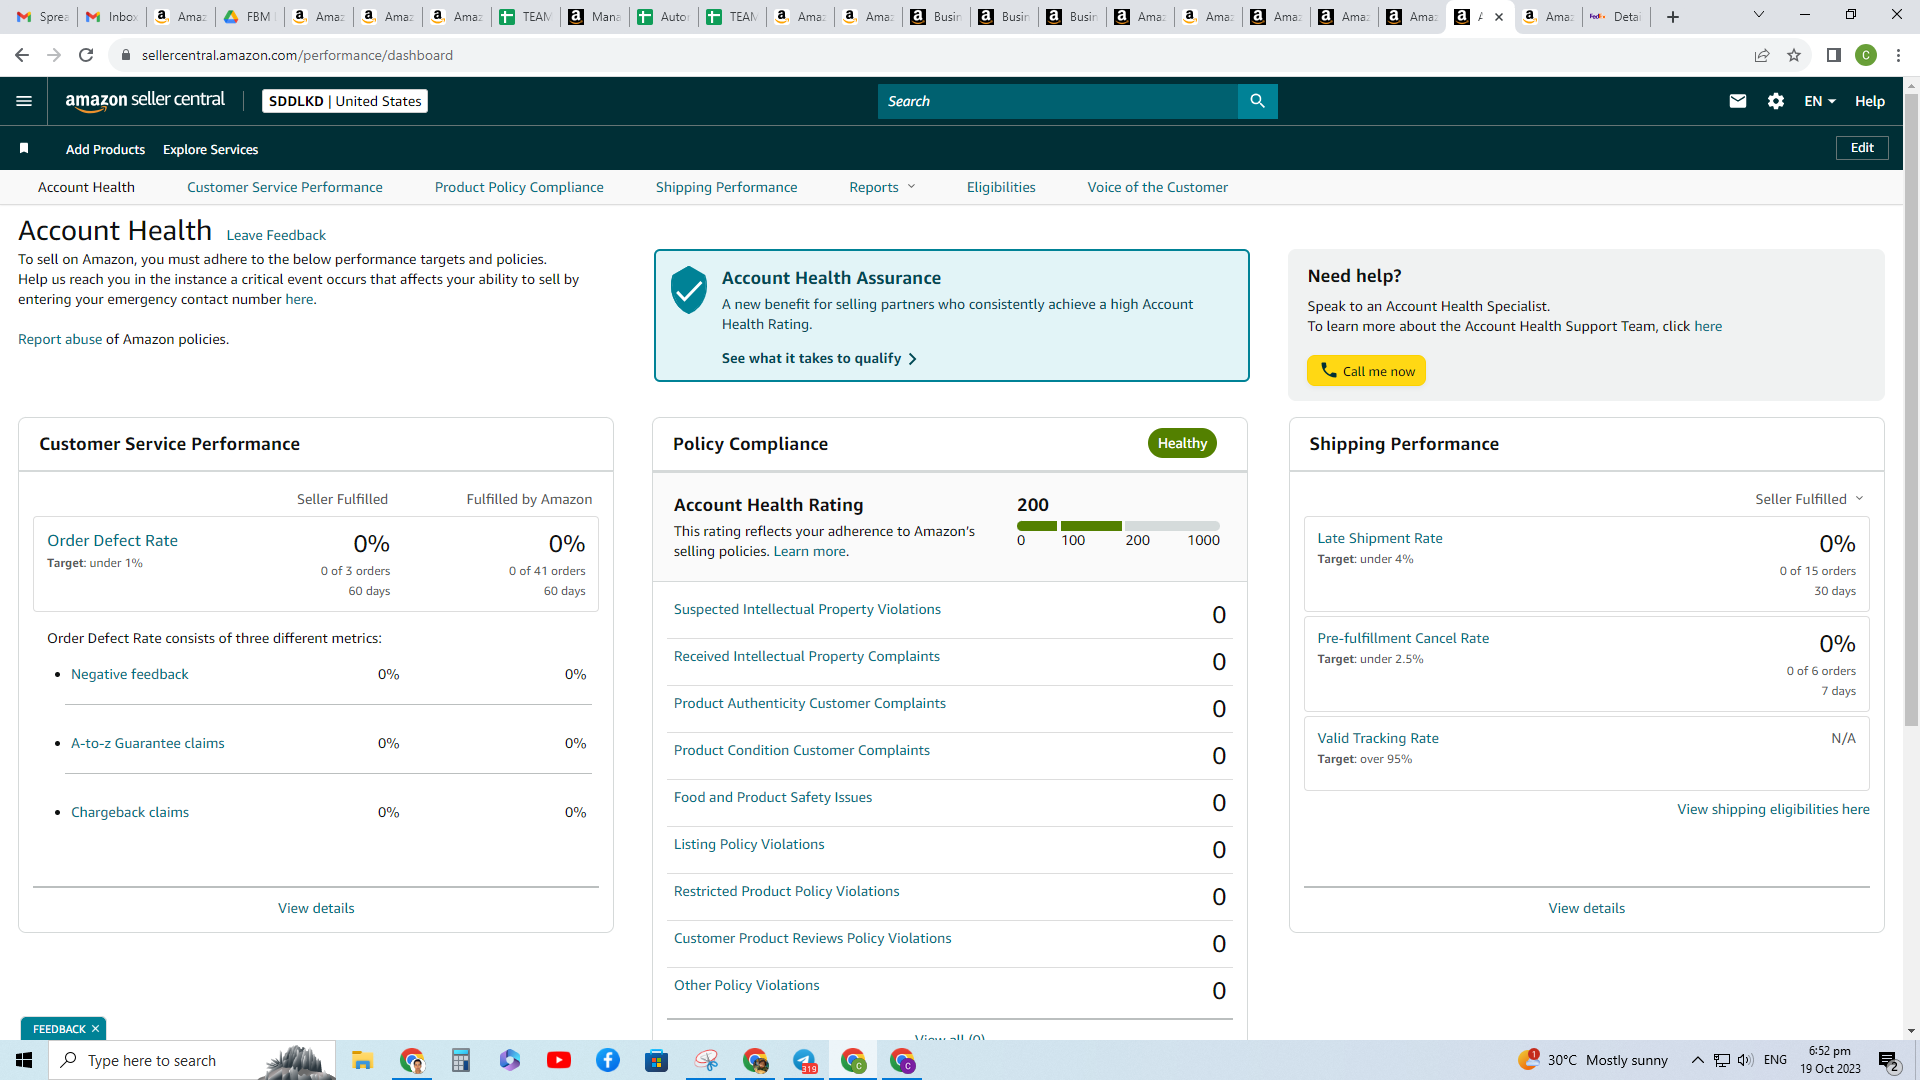
Task: Click the amazon seller central logo
Action: pyautogui.click(x=145, y=100)
